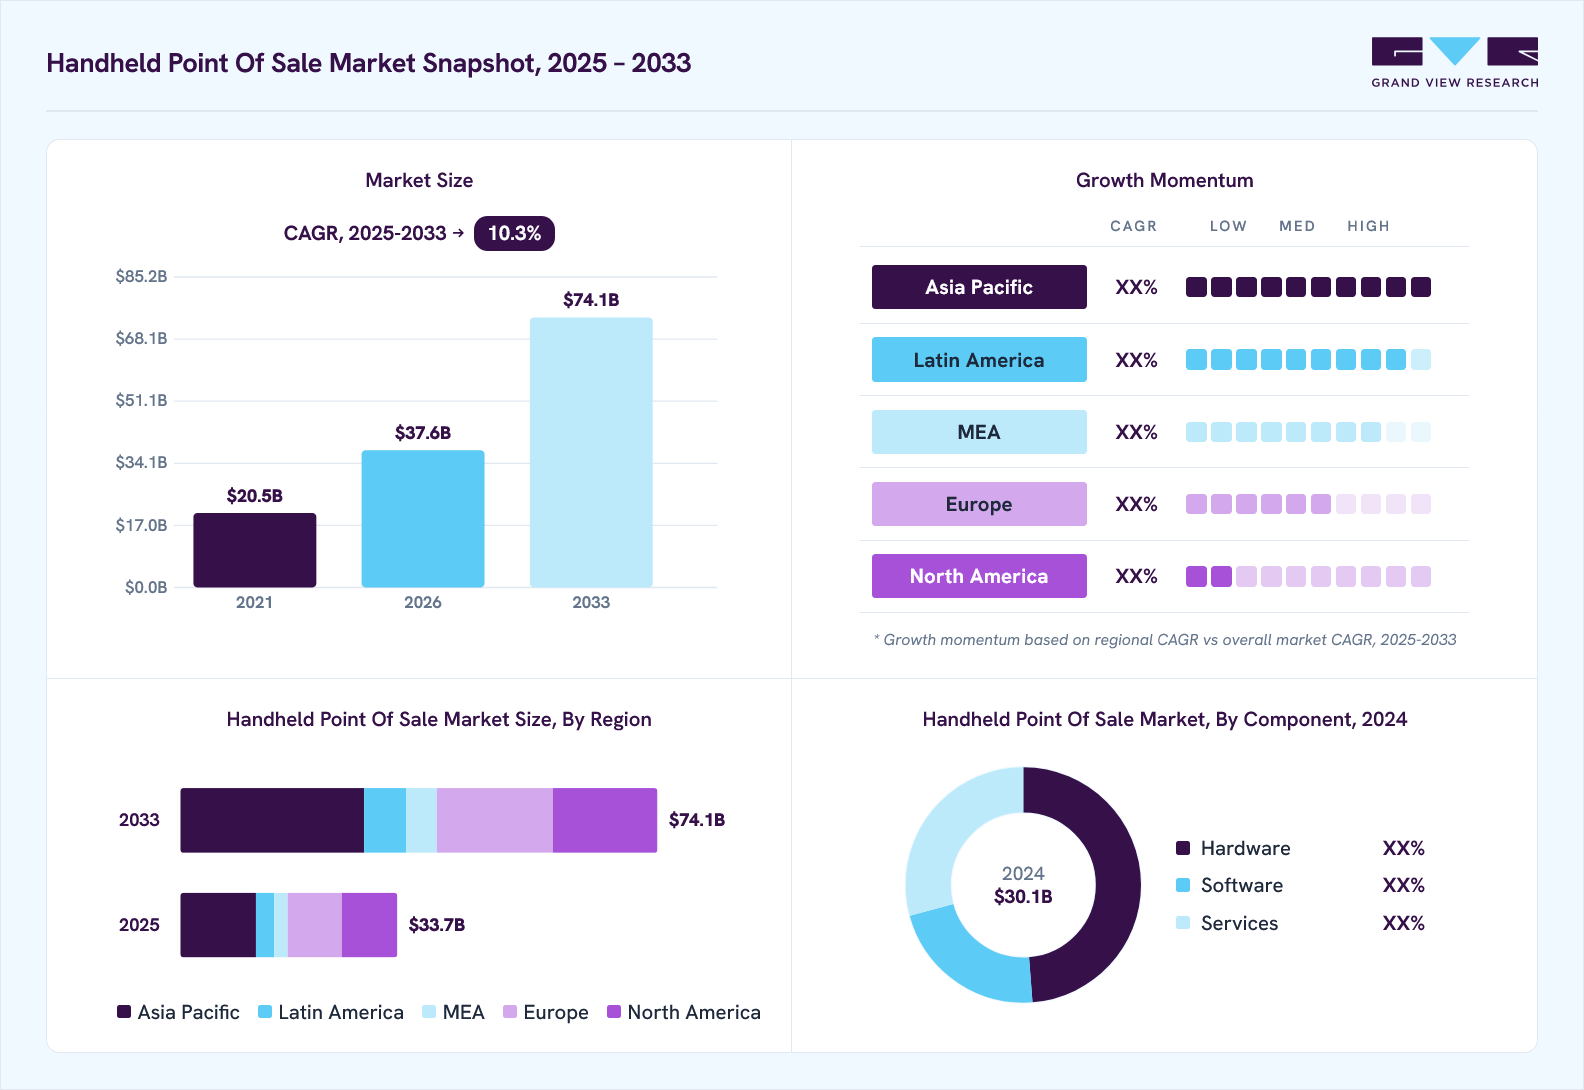Click the Asia Pacific segment of the 2033 stacked bar
1584x1090 pixels.
(272, 820)
